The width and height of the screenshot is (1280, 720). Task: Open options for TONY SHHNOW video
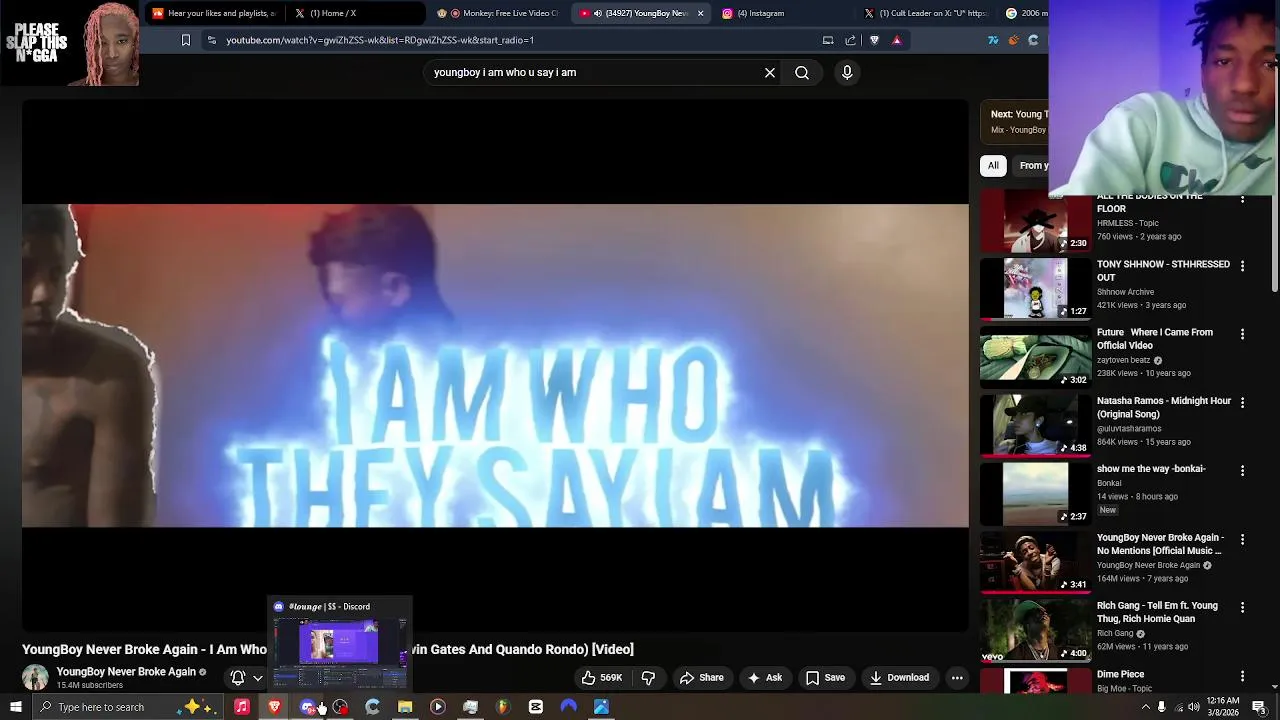tap(1242, 266)
